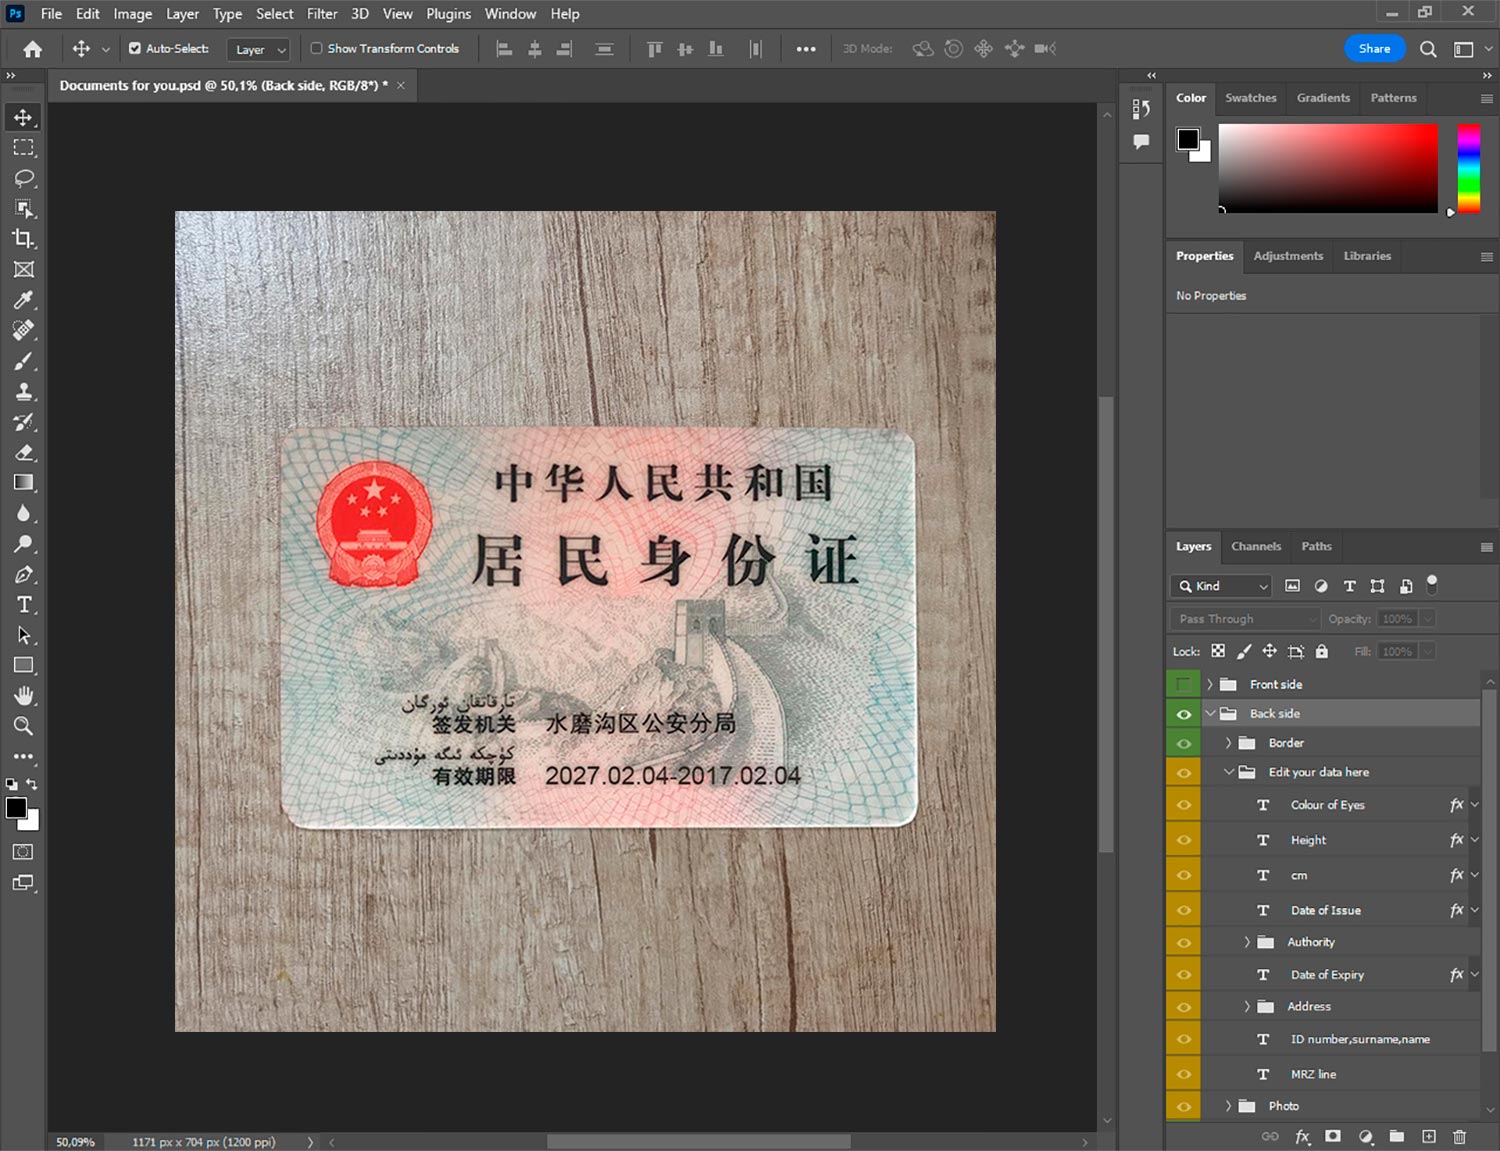Click the Share button
Image resolution: width=1500 pixels, height=1151 pixels.
(x=1374, y=48)
